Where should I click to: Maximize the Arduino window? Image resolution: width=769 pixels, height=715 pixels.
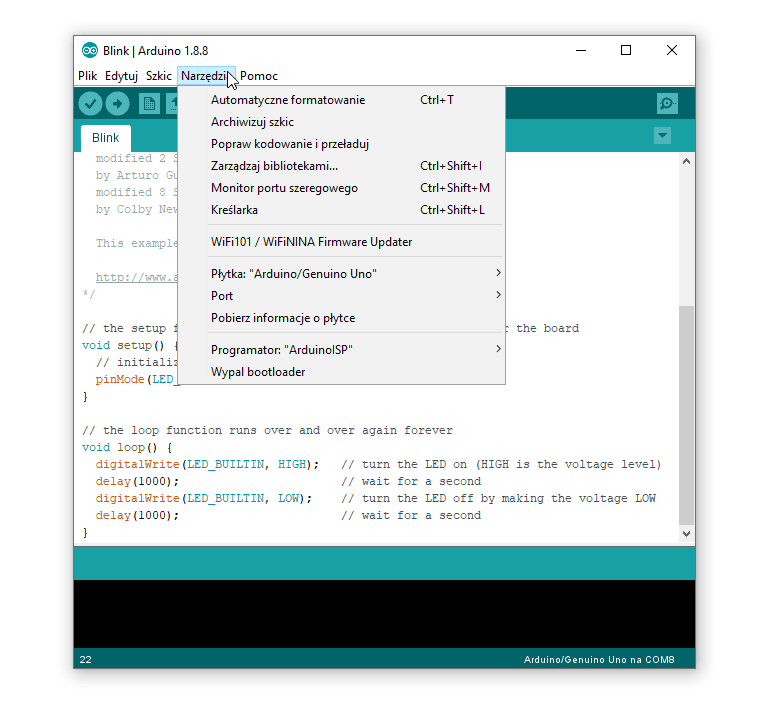(x=626, y=51)
